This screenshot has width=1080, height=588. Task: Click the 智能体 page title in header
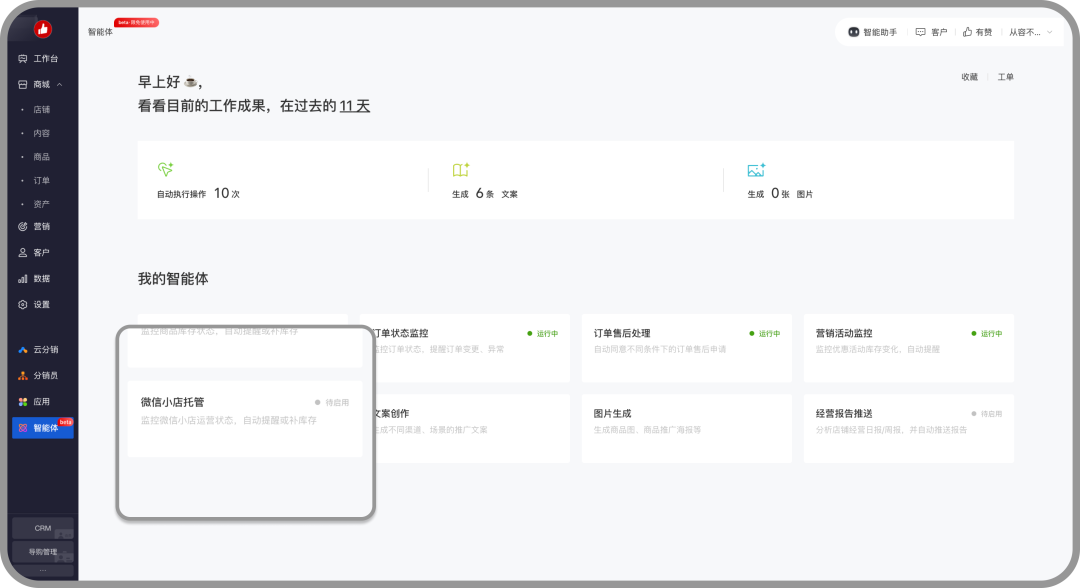101,32
